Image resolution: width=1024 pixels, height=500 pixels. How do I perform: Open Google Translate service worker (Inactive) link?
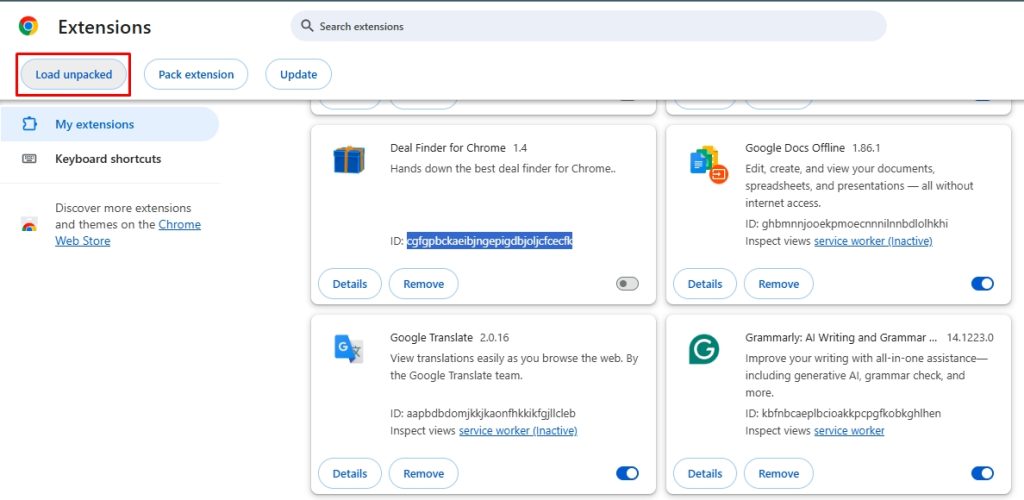pyautogui.click(x=518, y=431)
